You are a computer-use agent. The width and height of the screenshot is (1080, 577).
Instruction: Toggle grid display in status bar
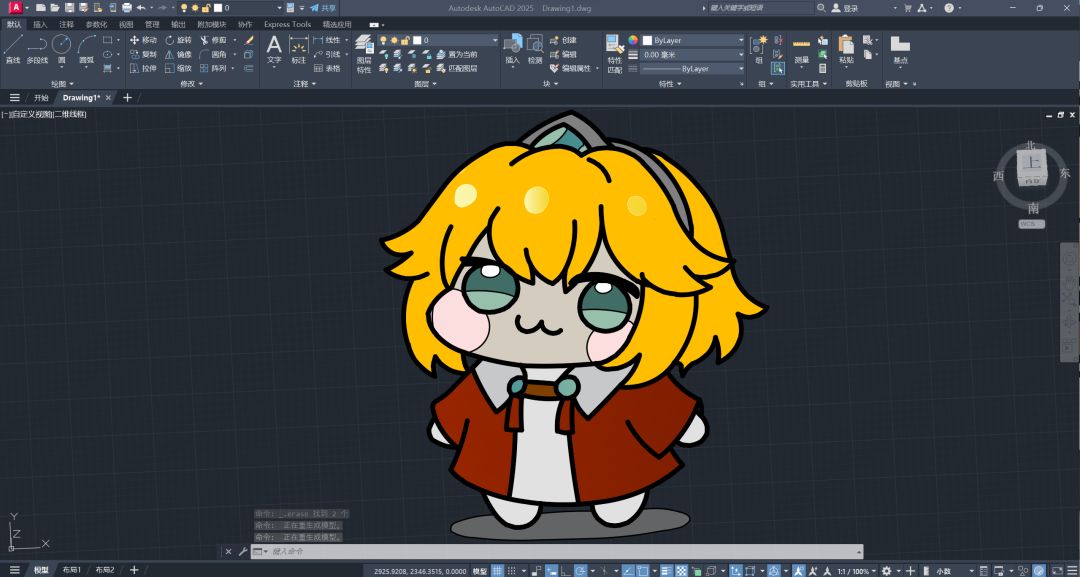[497, 571]
